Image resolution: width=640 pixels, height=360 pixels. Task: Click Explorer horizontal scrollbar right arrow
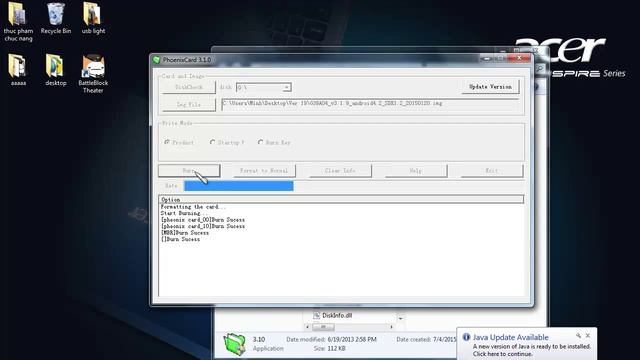tap(391, 327)
